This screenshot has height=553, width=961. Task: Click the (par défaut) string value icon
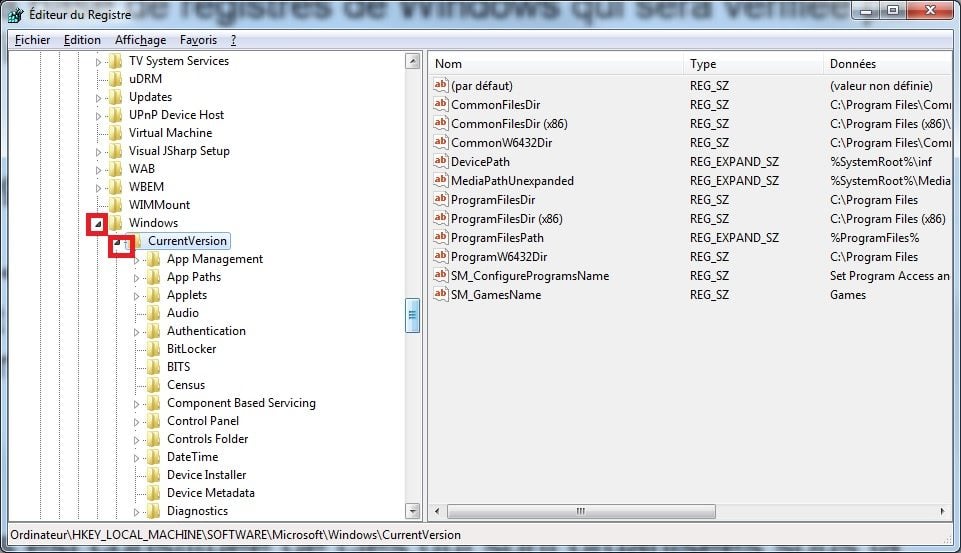[x=441, y=85]
